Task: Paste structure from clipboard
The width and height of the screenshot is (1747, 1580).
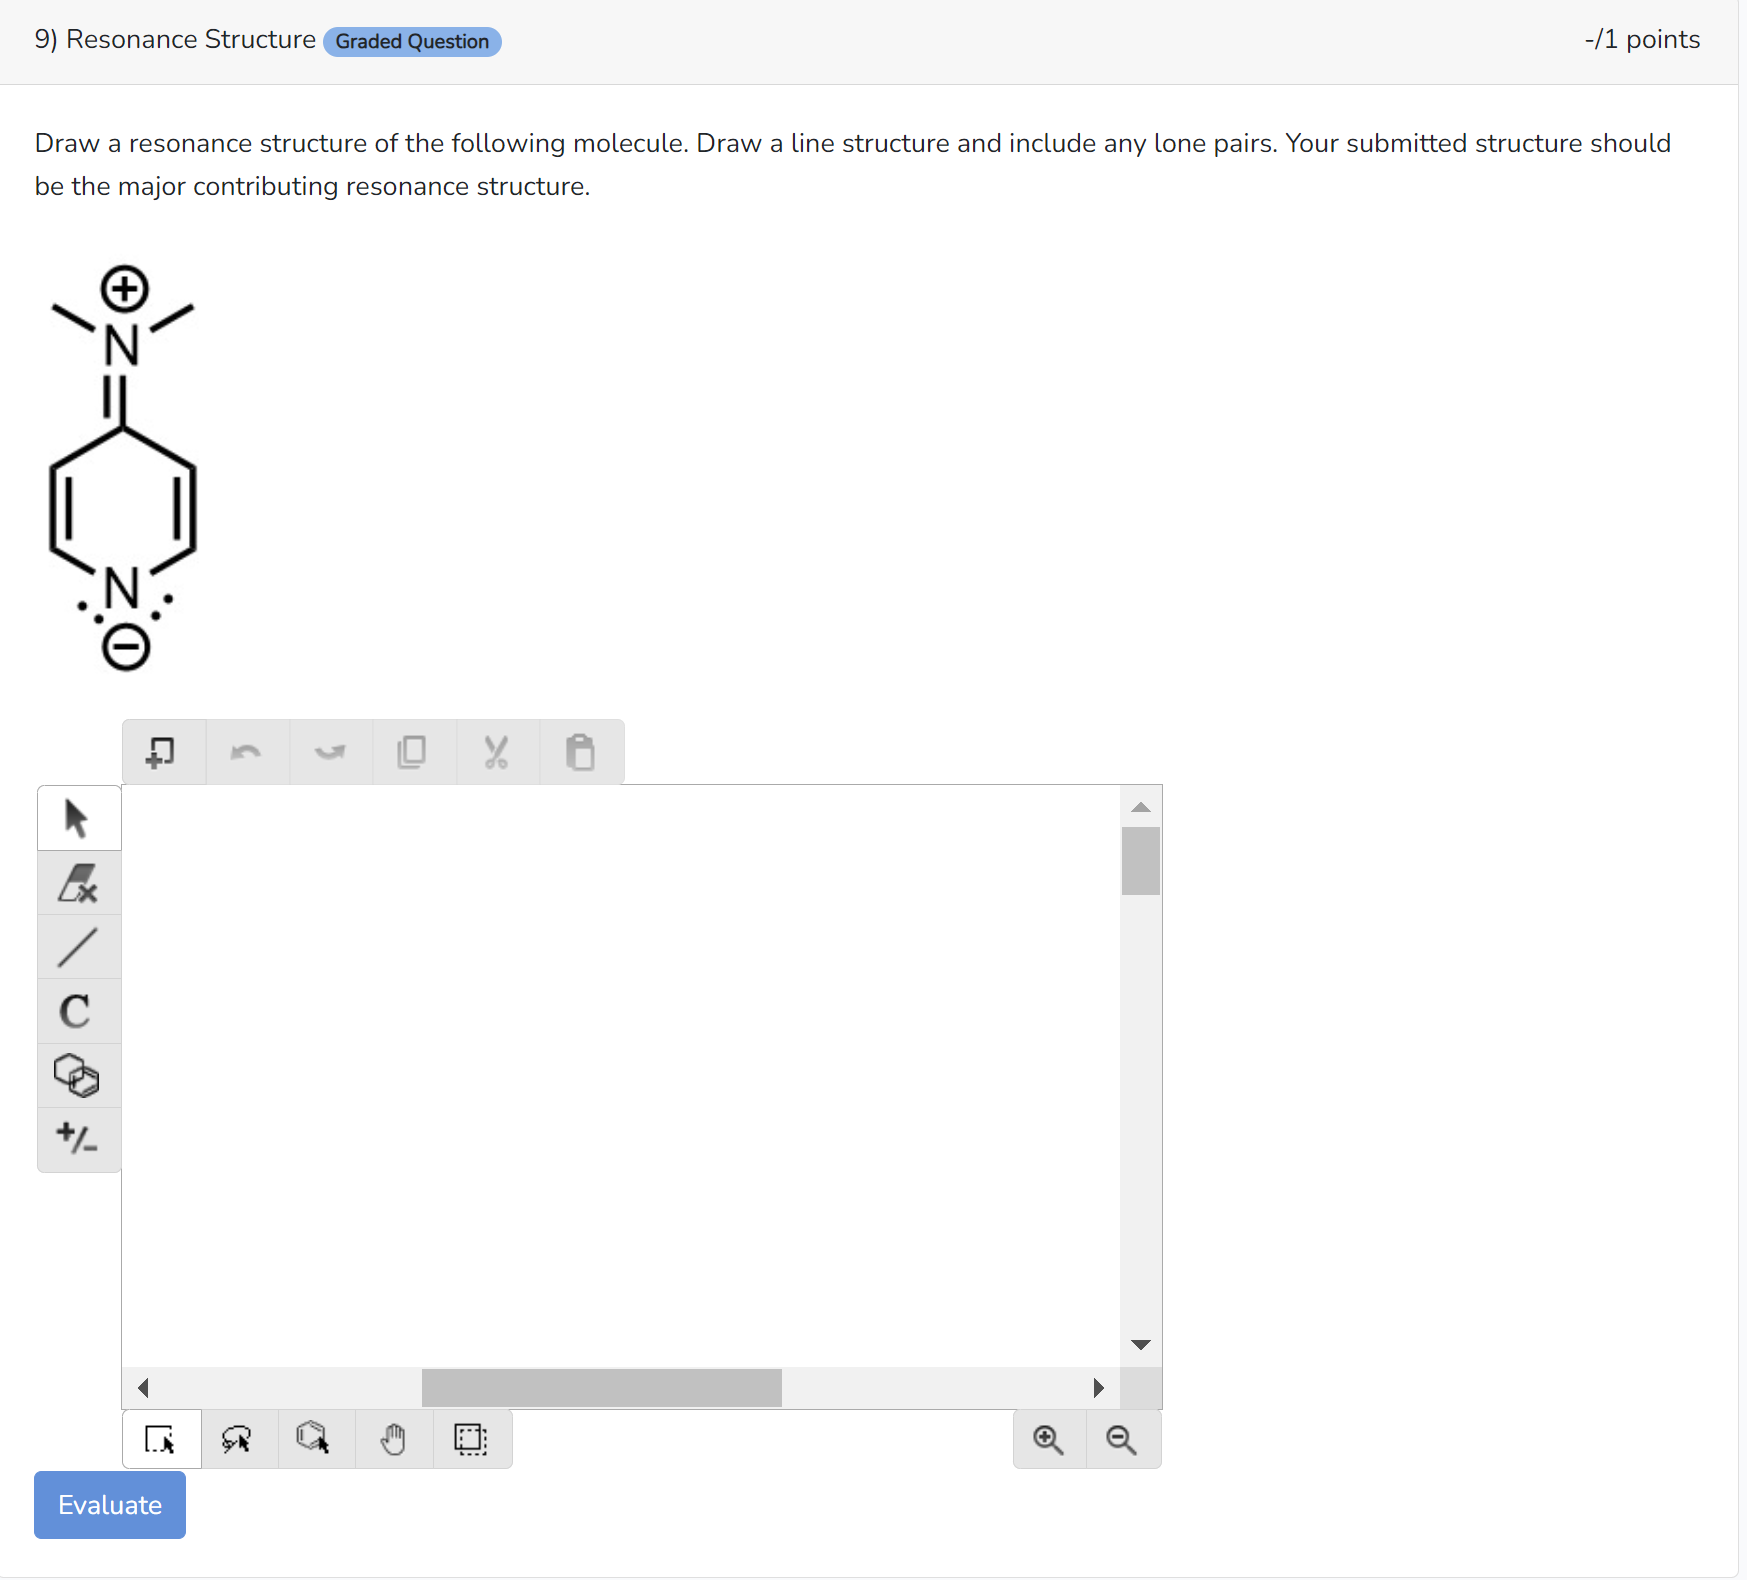Action: (x=581, y=751)
